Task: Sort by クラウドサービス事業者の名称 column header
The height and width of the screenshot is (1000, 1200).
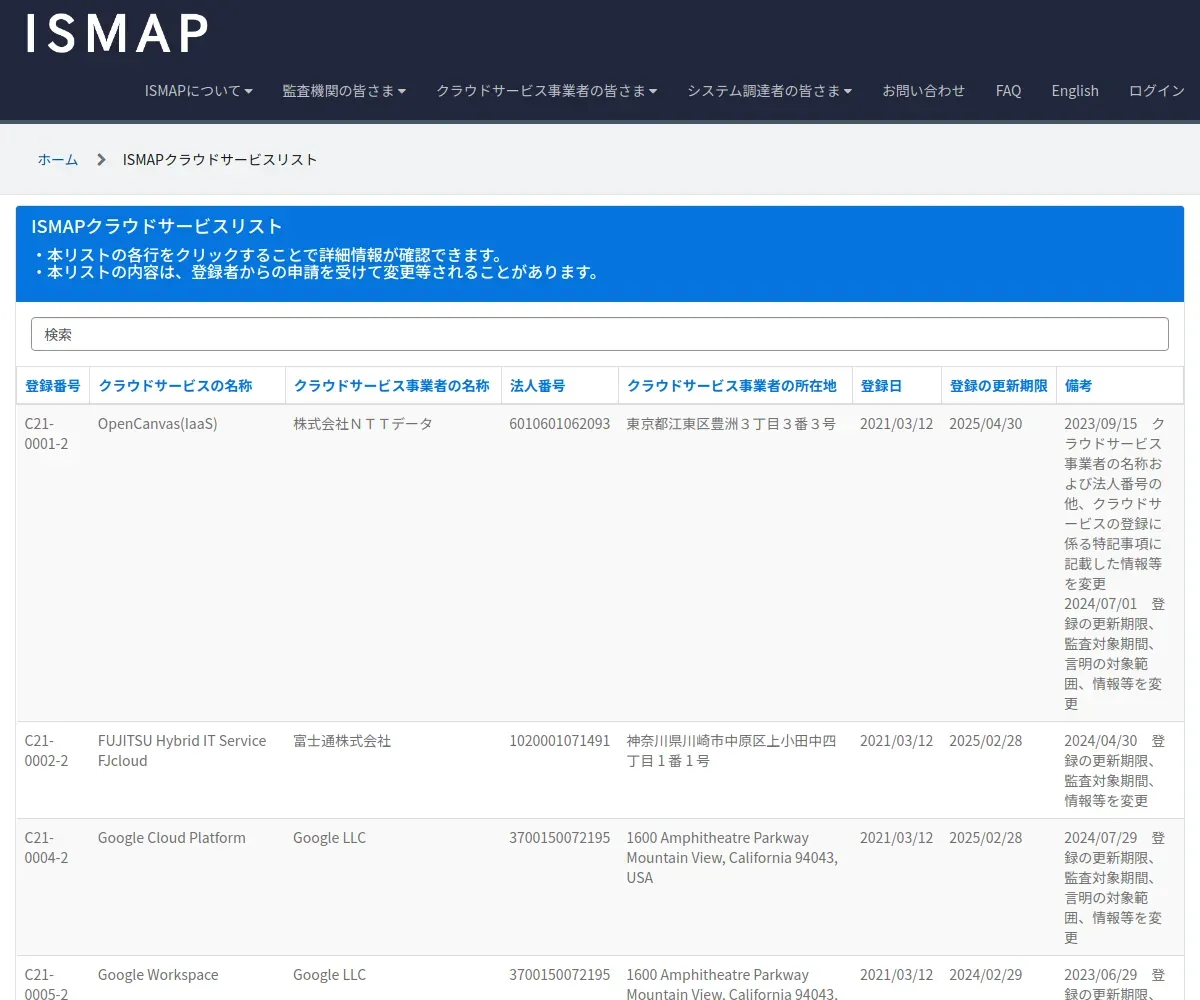Action: pos(392,386)
